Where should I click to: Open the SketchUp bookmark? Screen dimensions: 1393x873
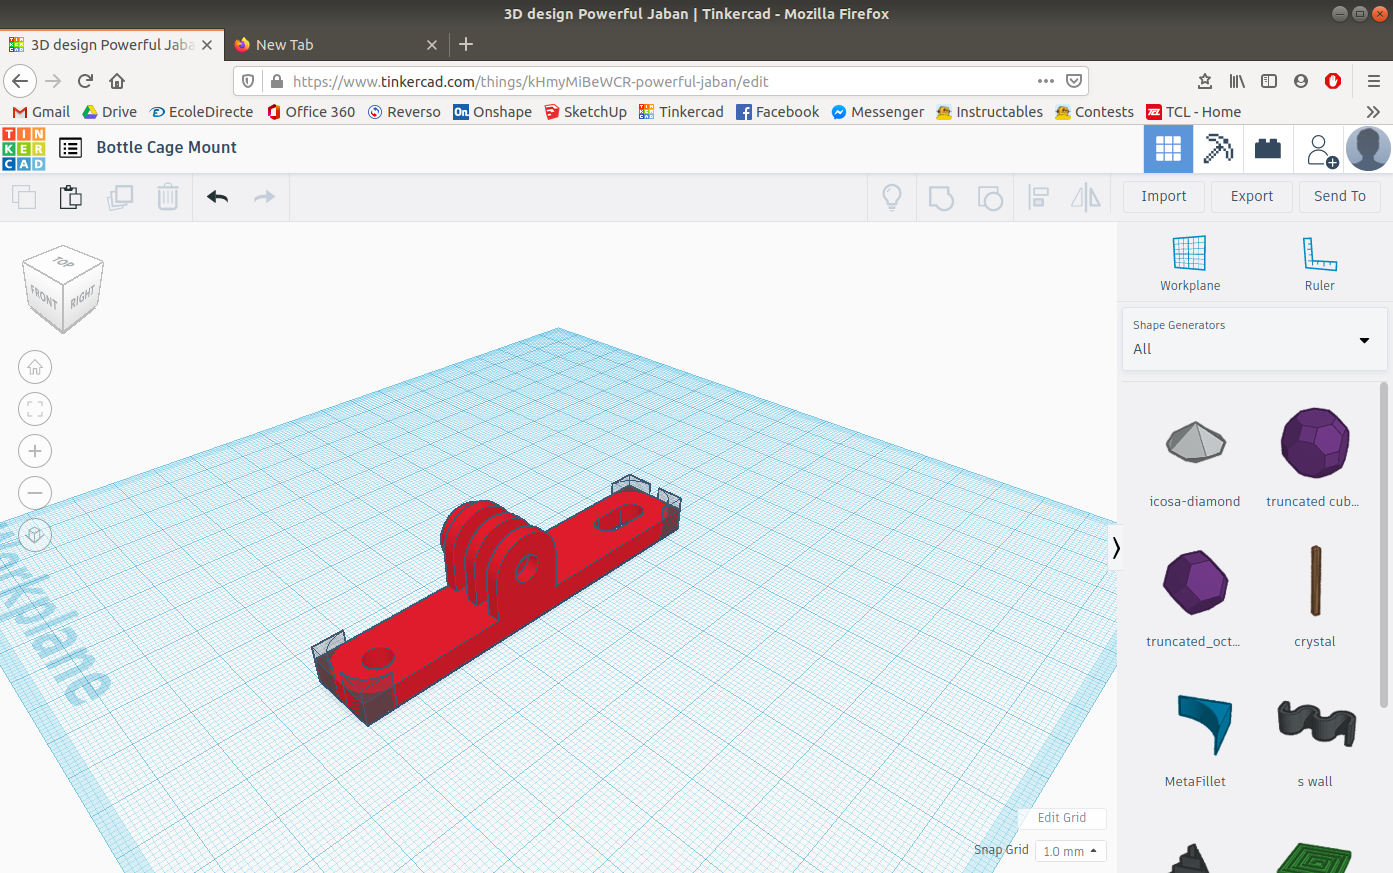click(585, 112)
